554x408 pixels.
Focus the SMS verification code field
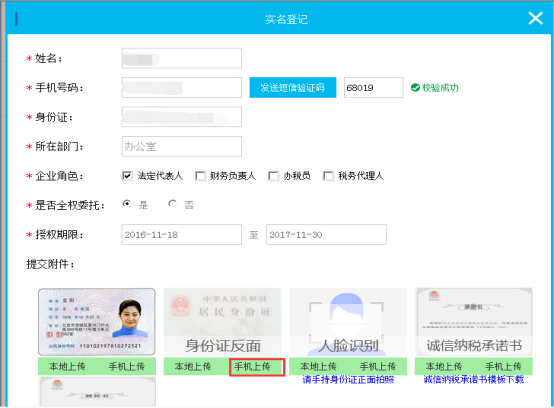(x=373, y=87)
